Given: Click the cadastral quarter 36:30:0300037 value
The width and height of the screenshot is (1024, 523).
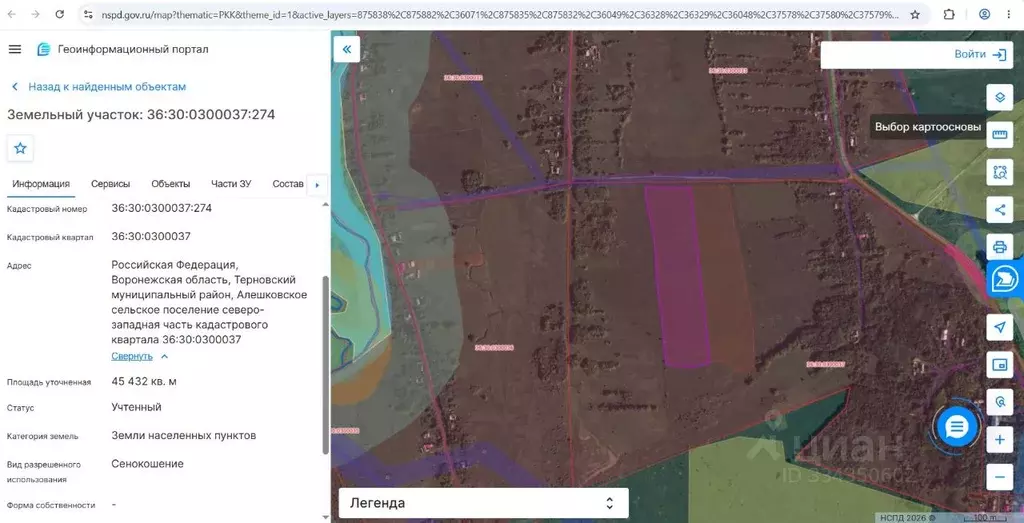Looking at the screenshot, I should (x=151, y=236).
